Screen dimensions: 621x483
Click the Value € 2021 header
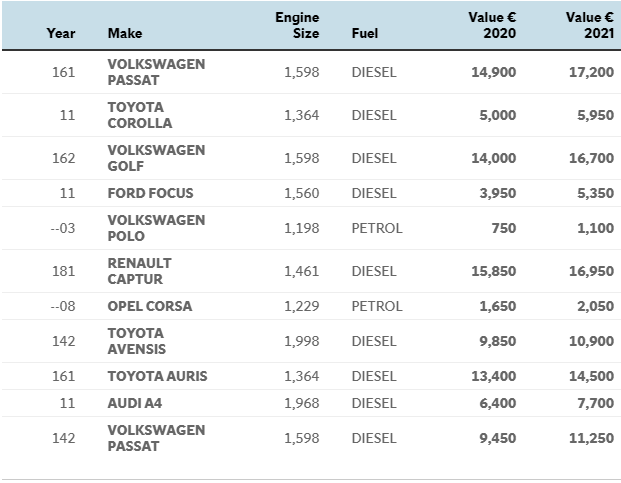(x=590, y=26)
